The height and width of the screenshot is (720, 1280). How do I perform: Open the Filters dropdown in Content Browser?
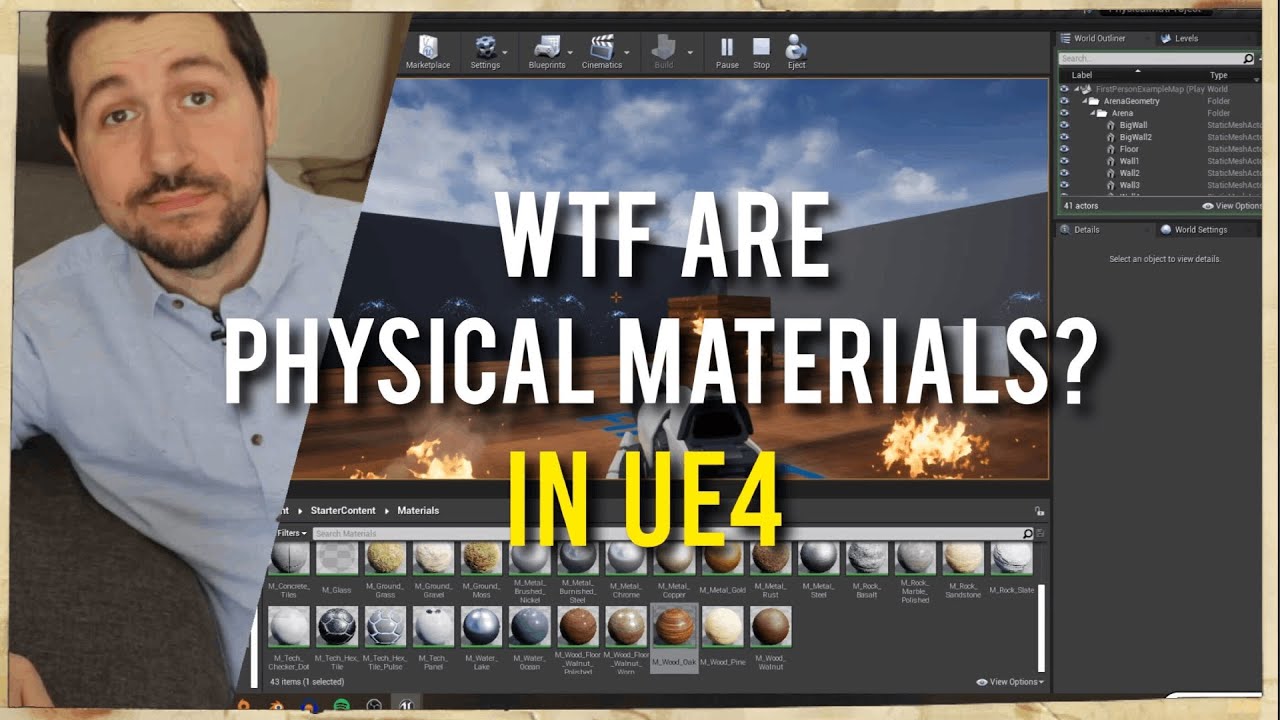click(291, 533)
